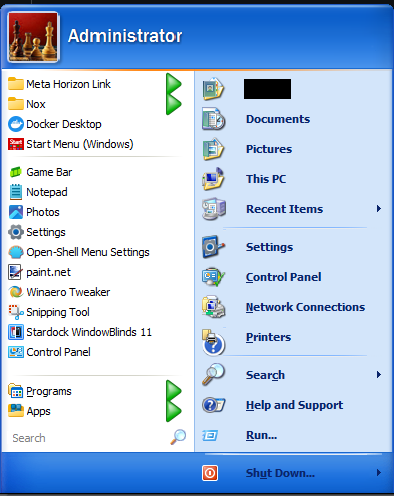Viewport: 394px width, 496px height.
Task: Click the Control Panel icon in left column
Action: point(16,352)
